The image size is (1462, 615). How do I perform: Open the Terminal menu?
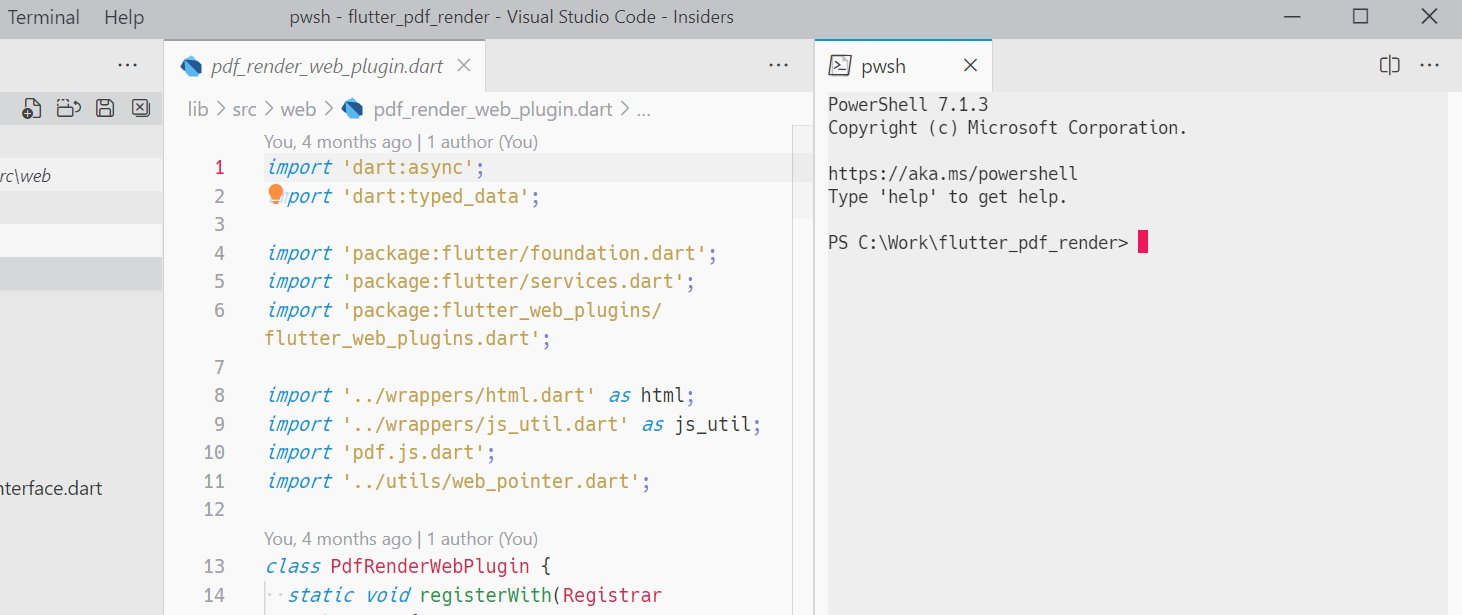click(43, 17)
